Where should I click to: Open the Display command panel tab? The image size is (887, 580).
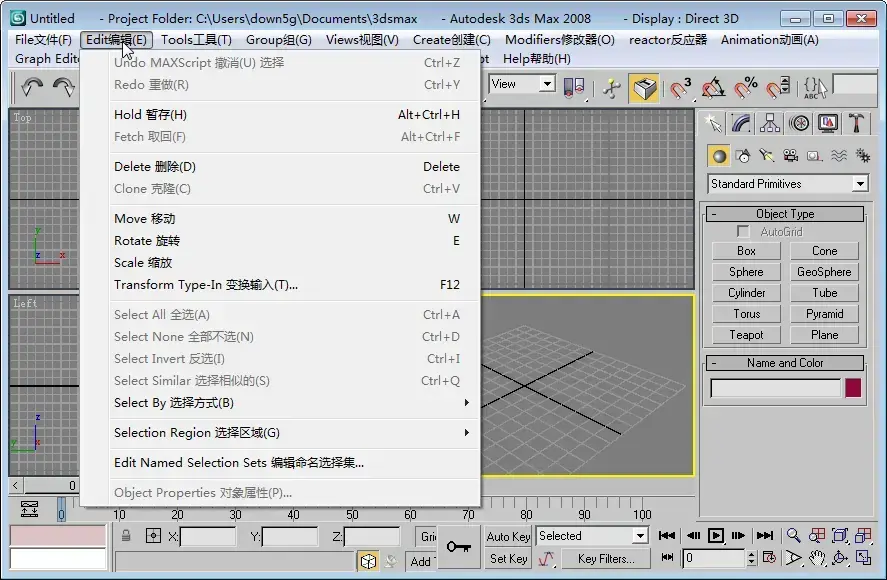point(828,123)
